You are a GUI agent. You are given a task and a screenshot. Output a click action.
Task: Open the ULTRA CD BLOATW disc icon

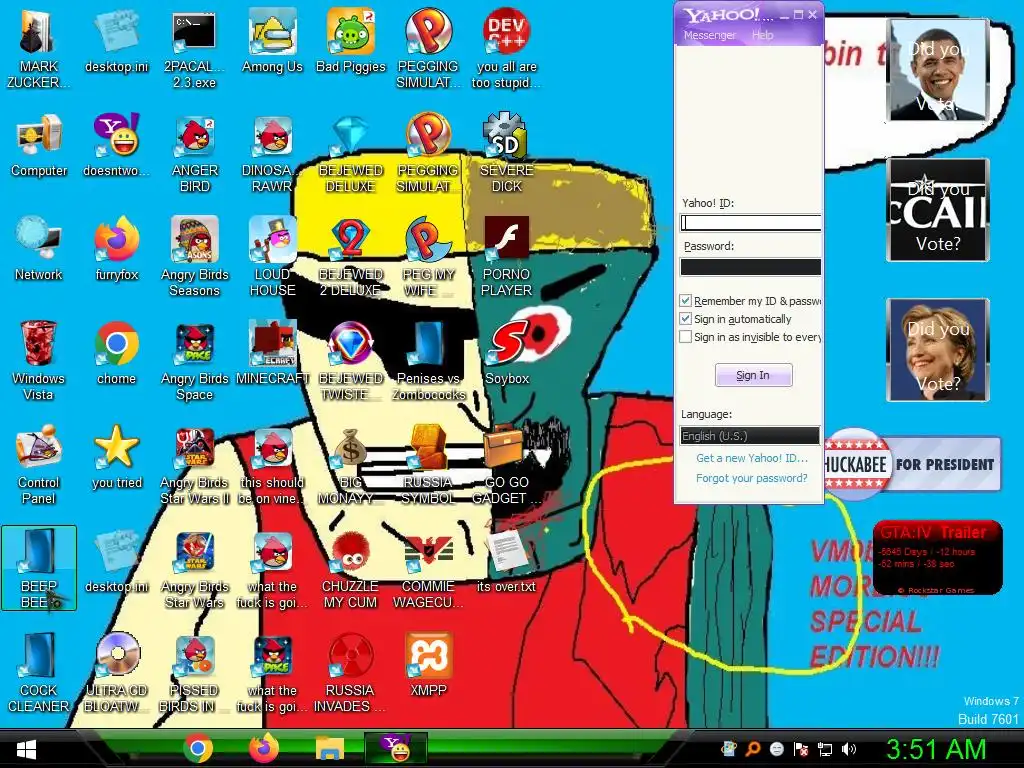click(116, 671)
